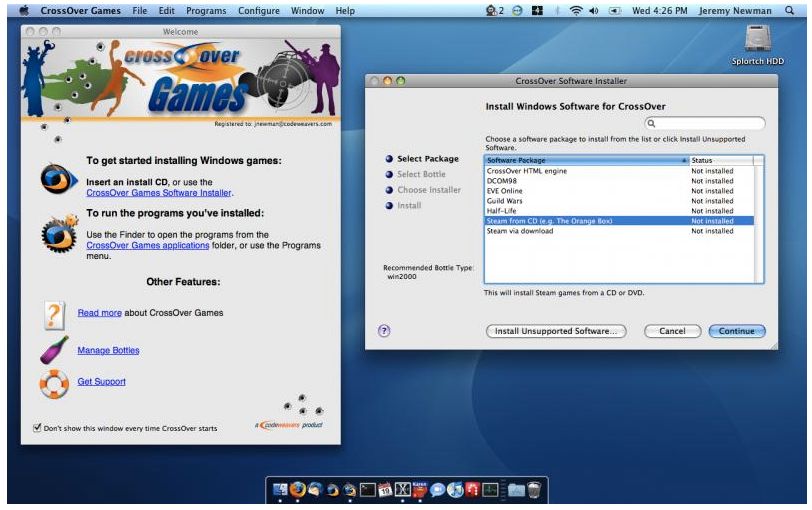812x510 pixels.
Task: Click the installer search field
Action: [705, 123]
